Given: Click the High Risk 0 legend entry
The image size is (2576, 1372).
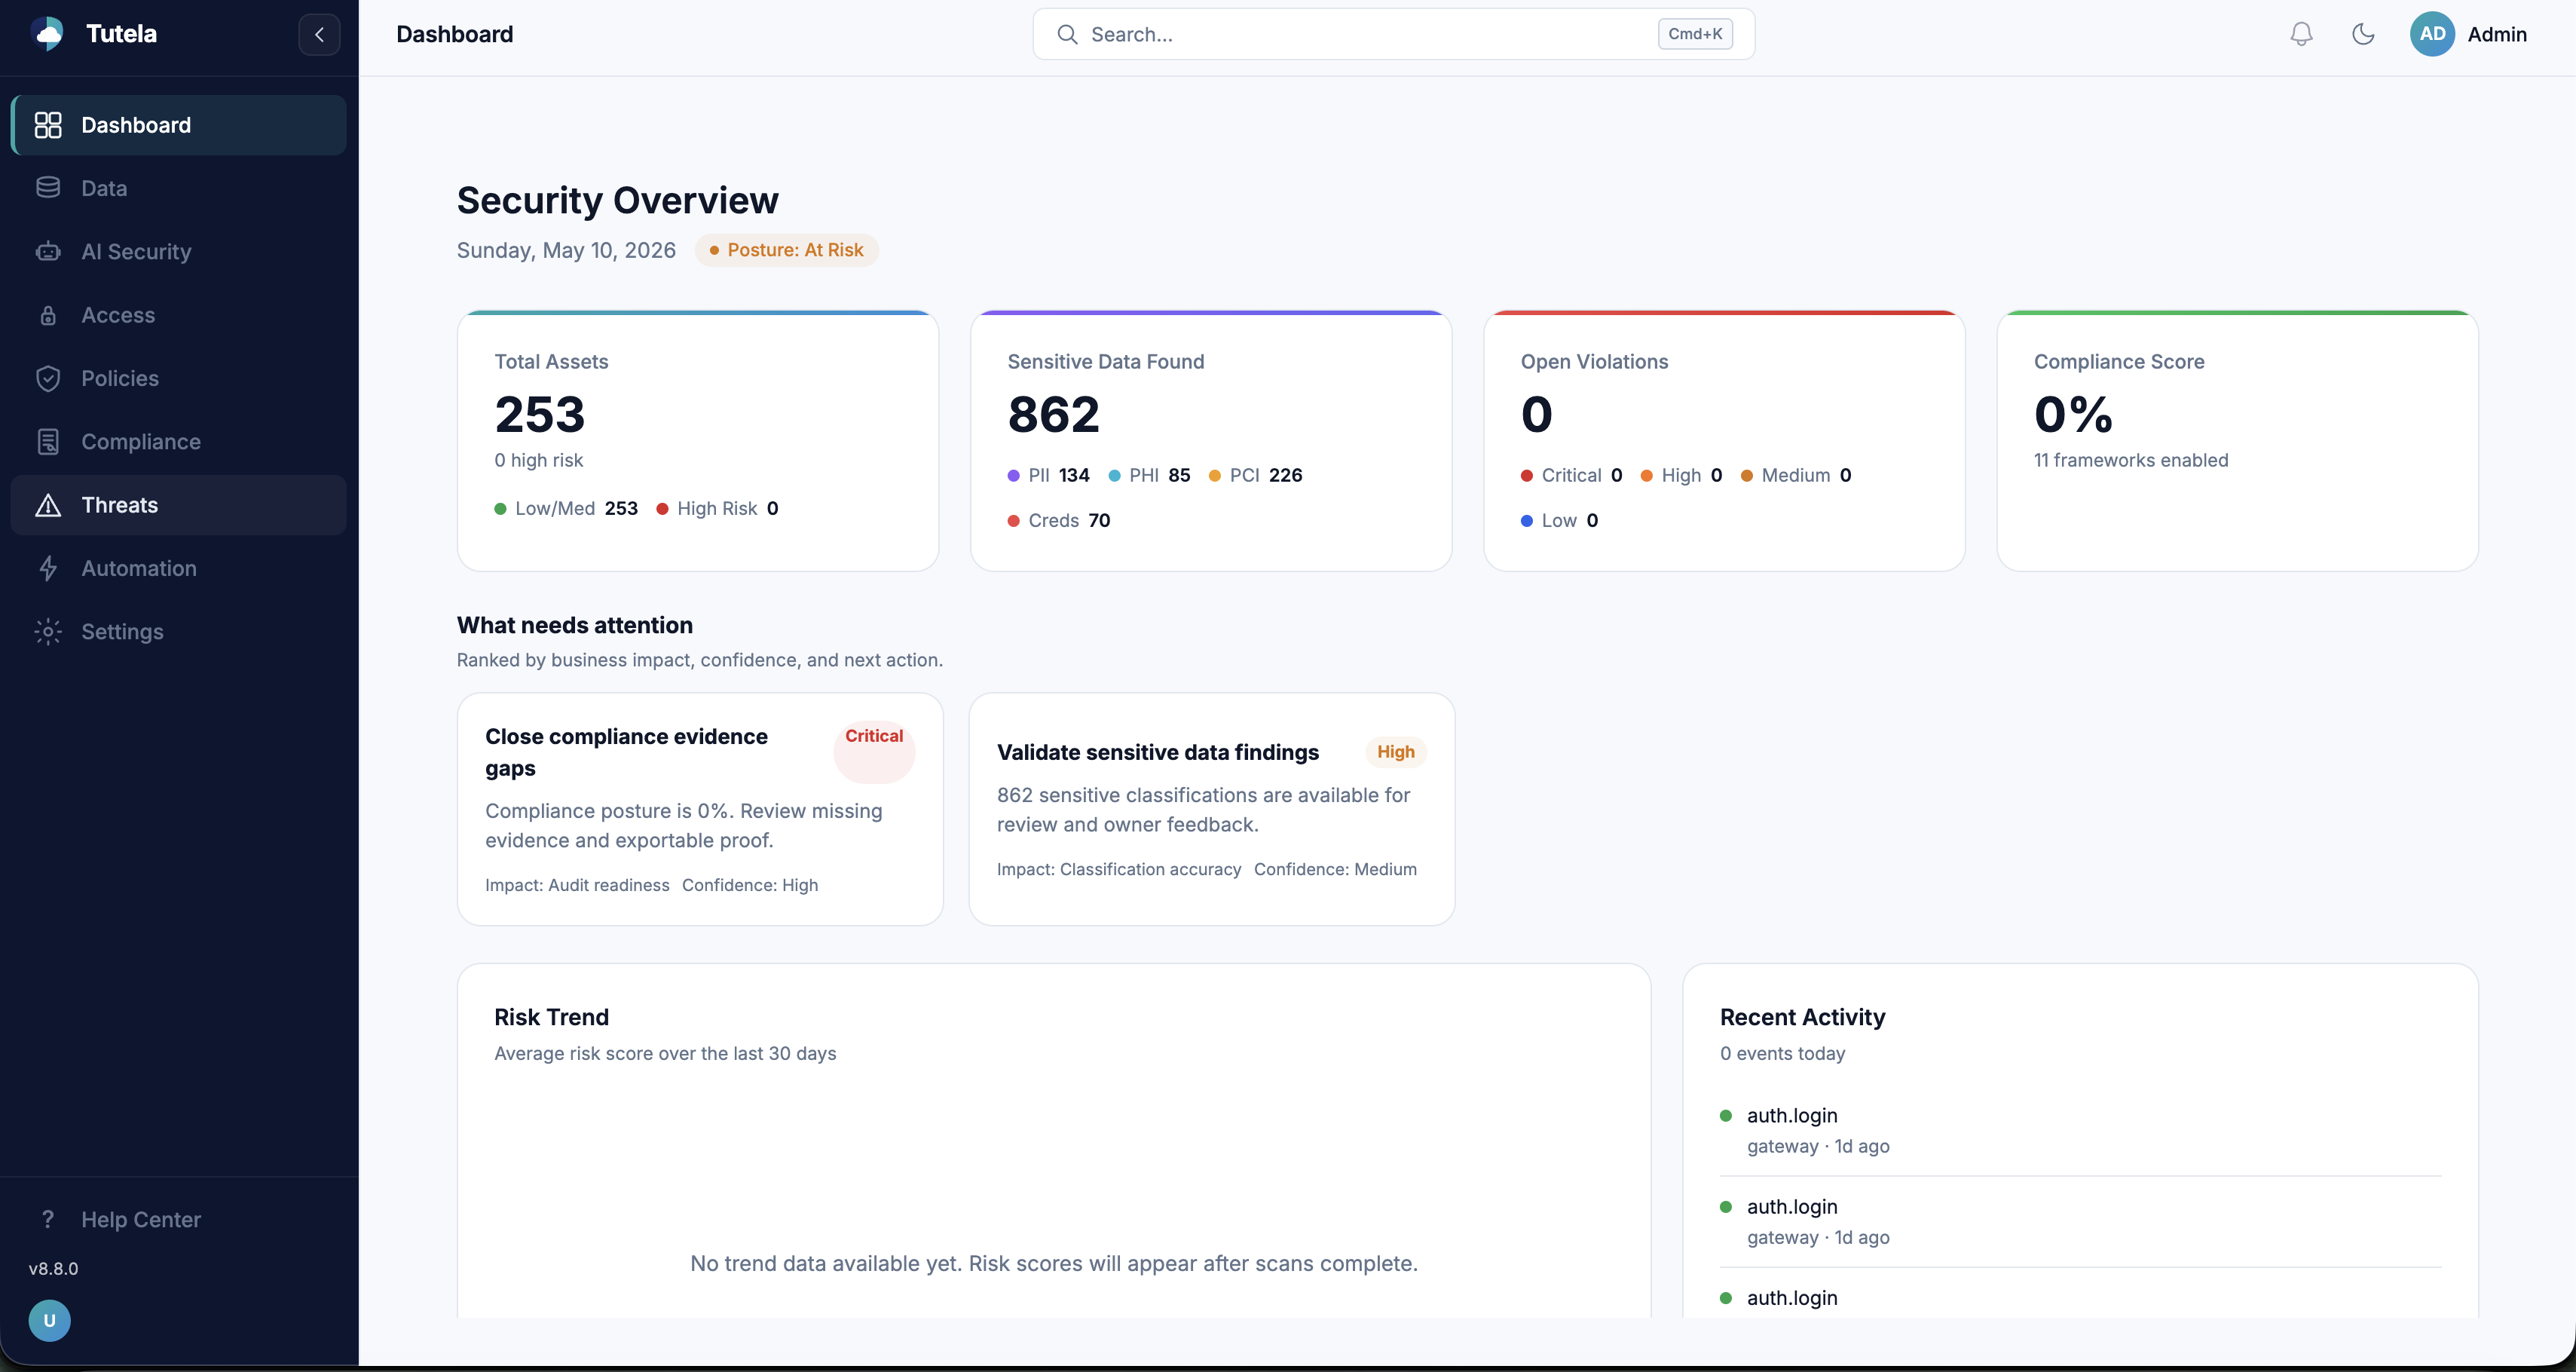Looking at the screenshot, I should click(717, 508).
